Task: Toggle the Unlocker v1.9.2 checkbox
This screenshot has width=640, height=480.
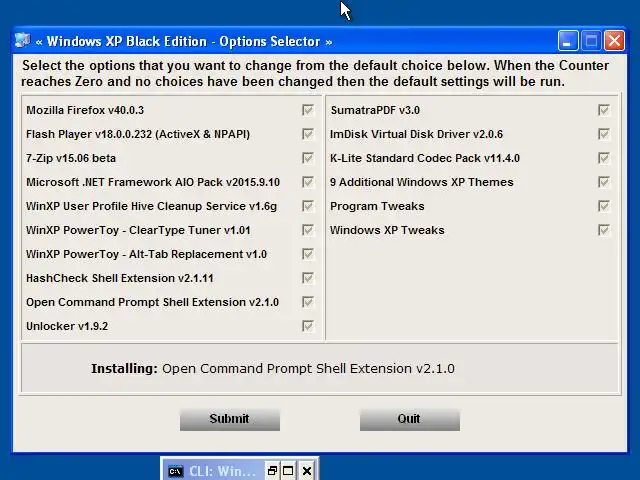Action: pos(308,326)
